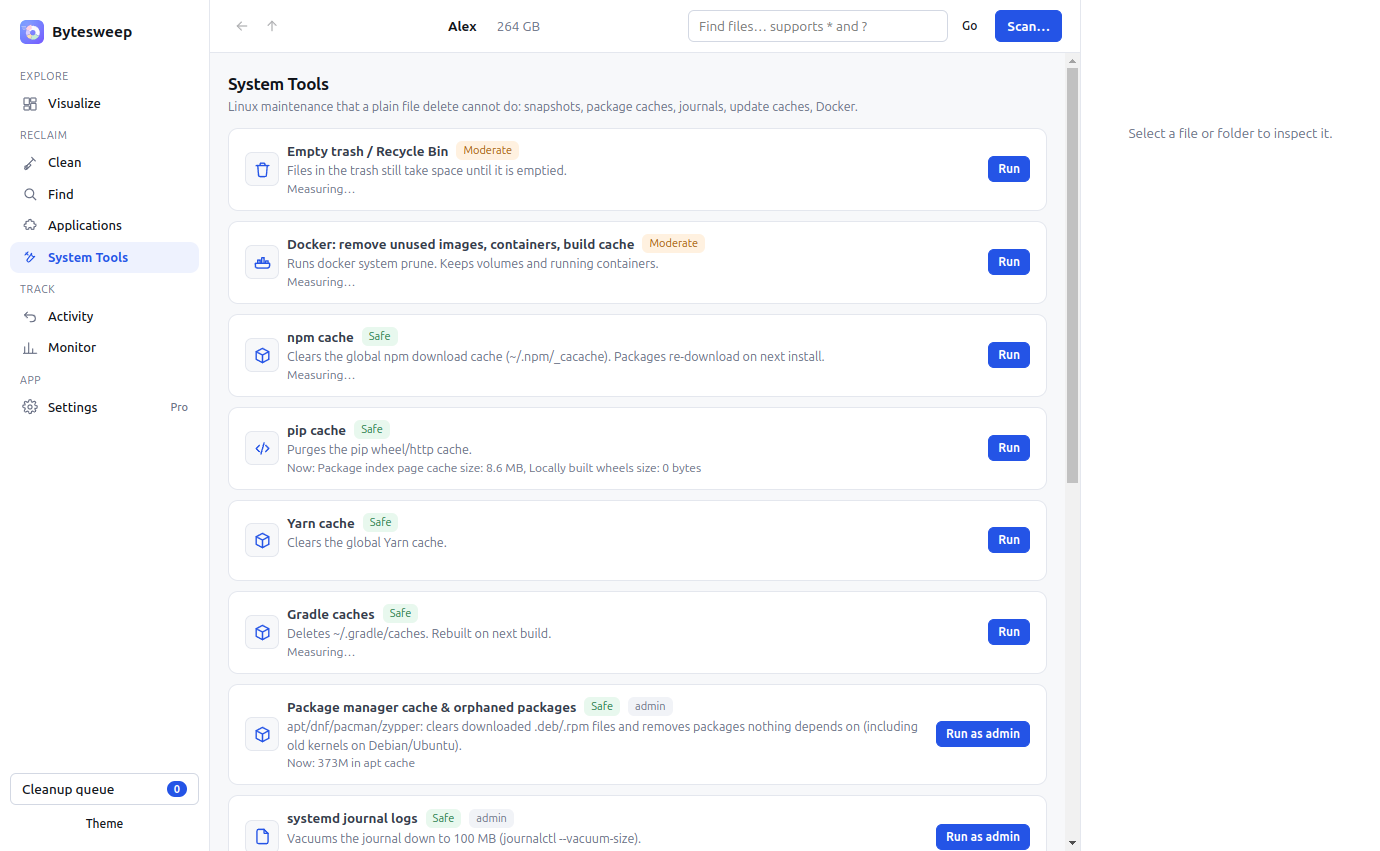The width and height of the screenshot is (1380, 851).
Task: Run the Yarn cache cleanup
Action: click(1009, 540)
